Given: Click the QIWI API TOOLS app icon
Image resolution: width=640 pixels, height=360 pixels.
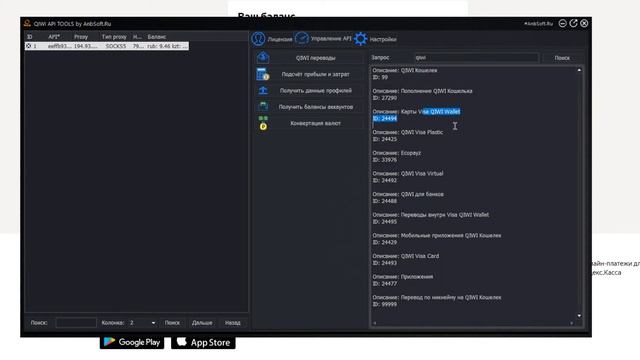Looking at the screenshot, I should pyautogui.click(x=27, y=23).
